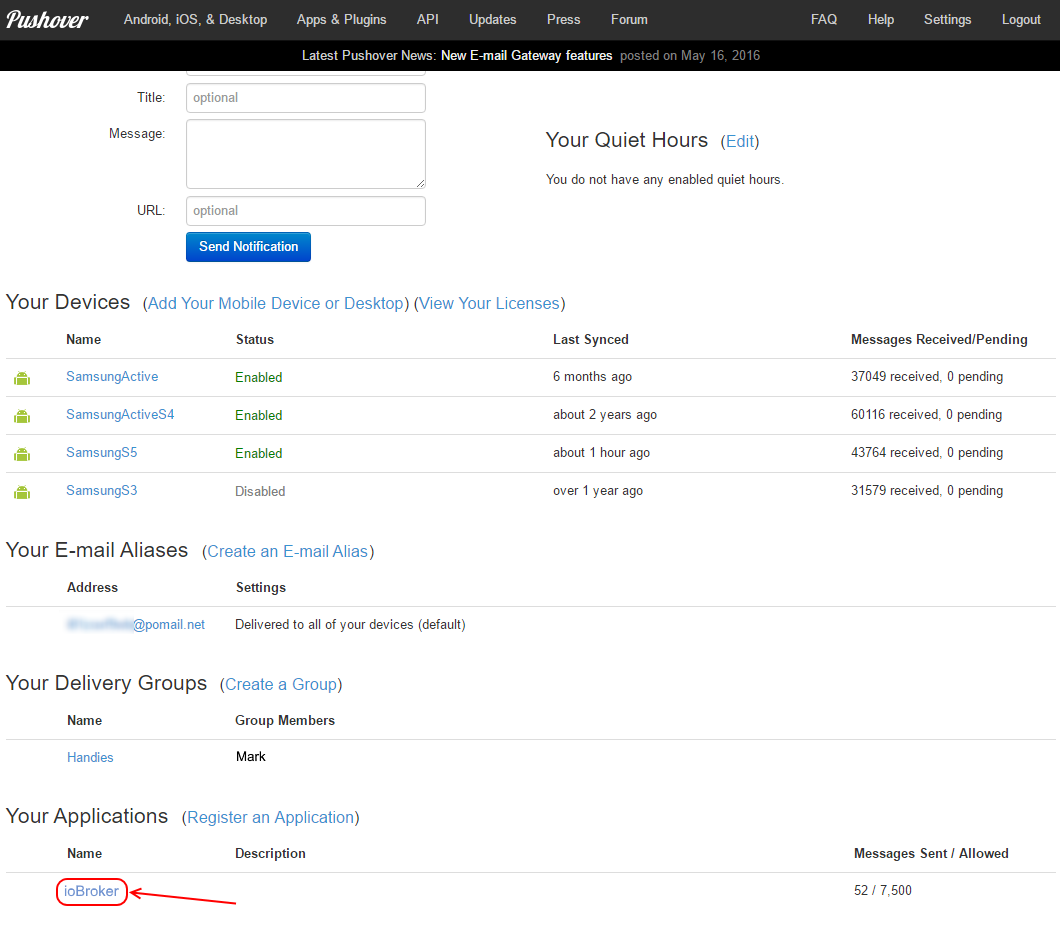Open Apps & Plugins page

(x=341, y=20)
